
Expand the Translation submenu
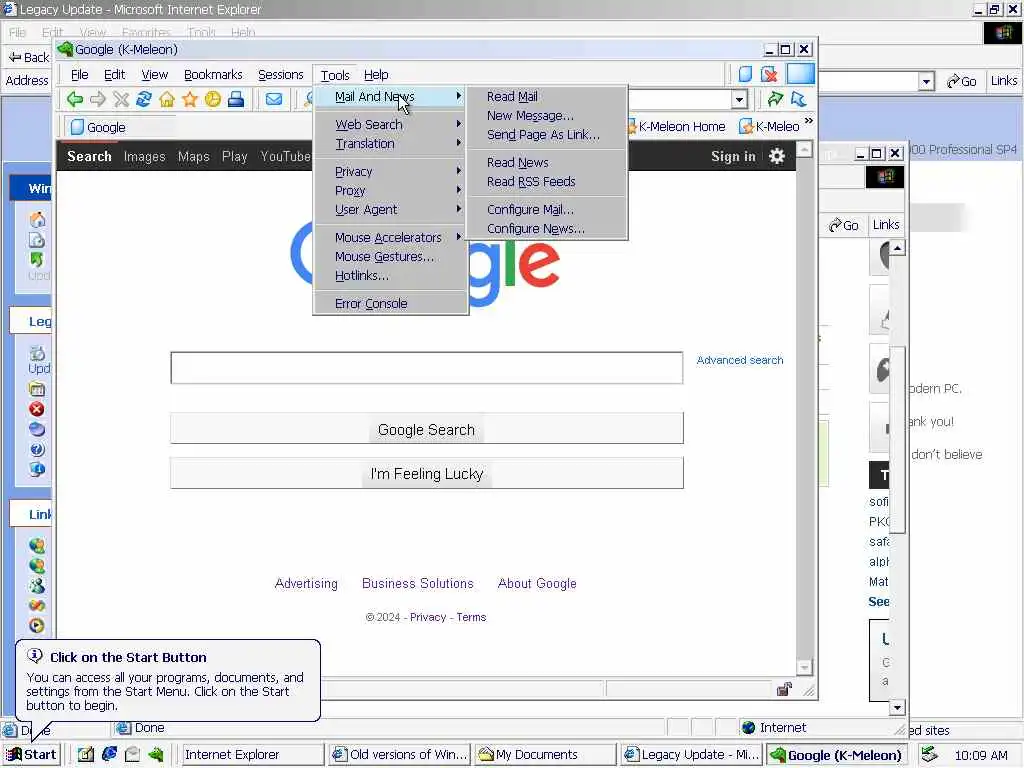(390, 143)
